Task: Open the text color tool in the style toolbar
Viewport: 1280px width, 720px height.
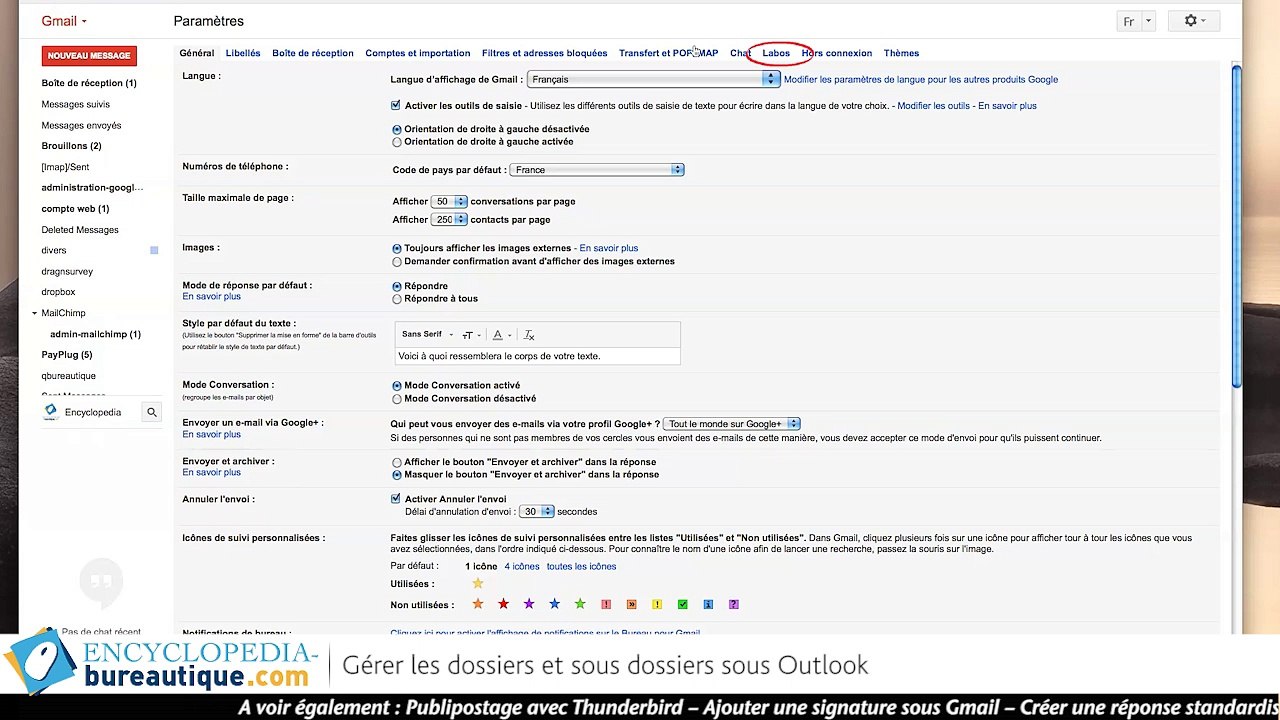Action: tap(500, 335)
